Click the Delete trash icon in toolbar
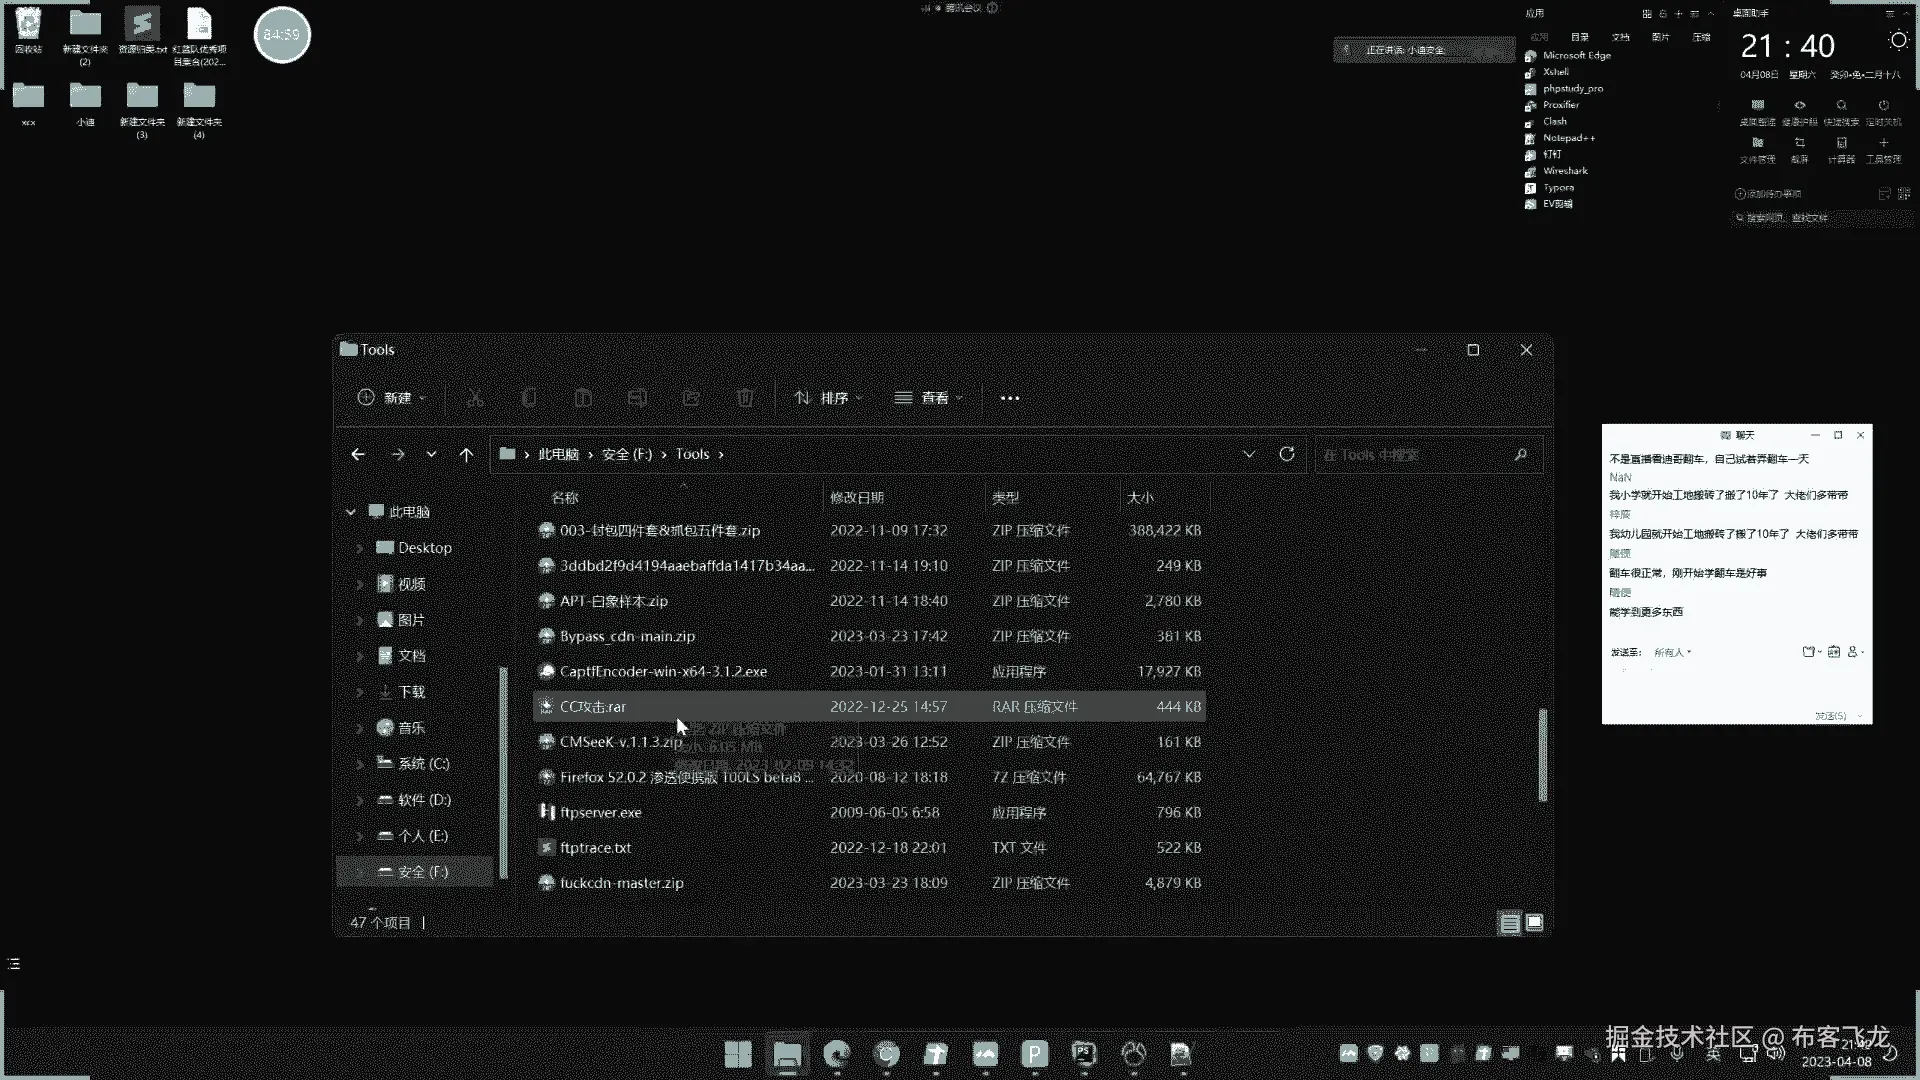The height and width of the screenshot is (1080, 1920). click(x=745, y=398)
